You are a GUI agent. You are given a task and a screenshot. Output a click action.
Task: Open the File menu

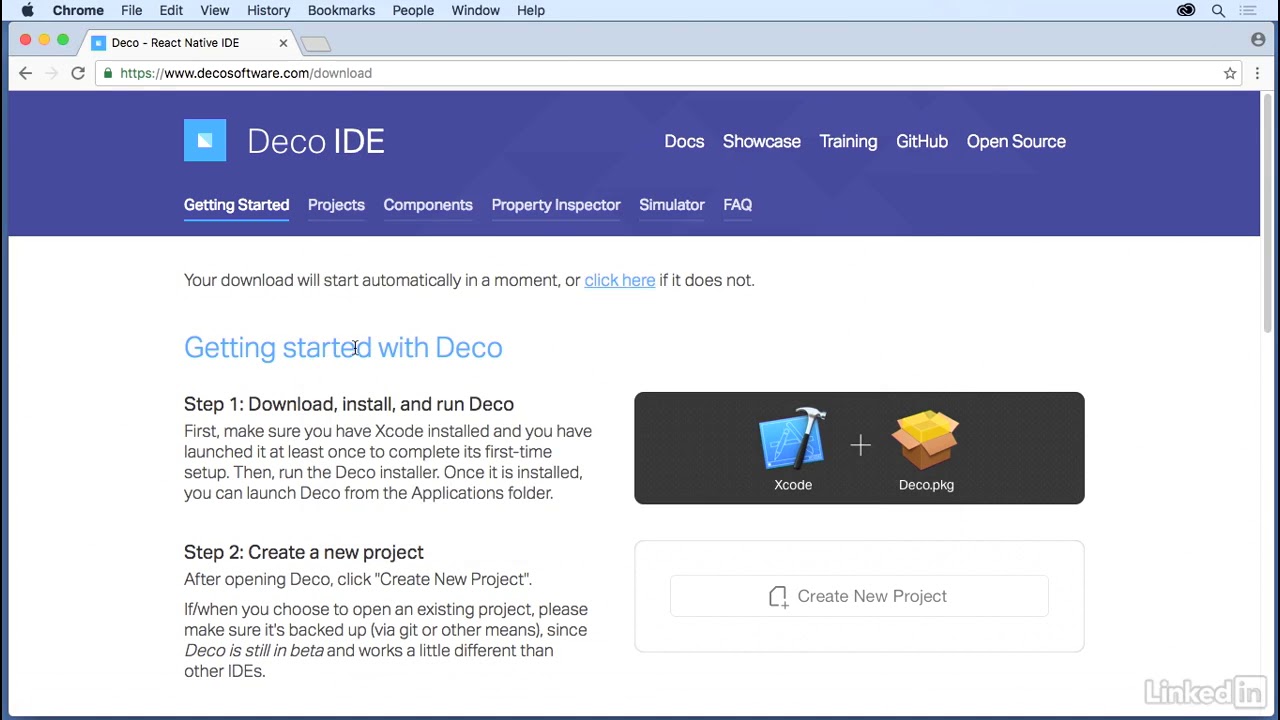(x=132, y=10)
